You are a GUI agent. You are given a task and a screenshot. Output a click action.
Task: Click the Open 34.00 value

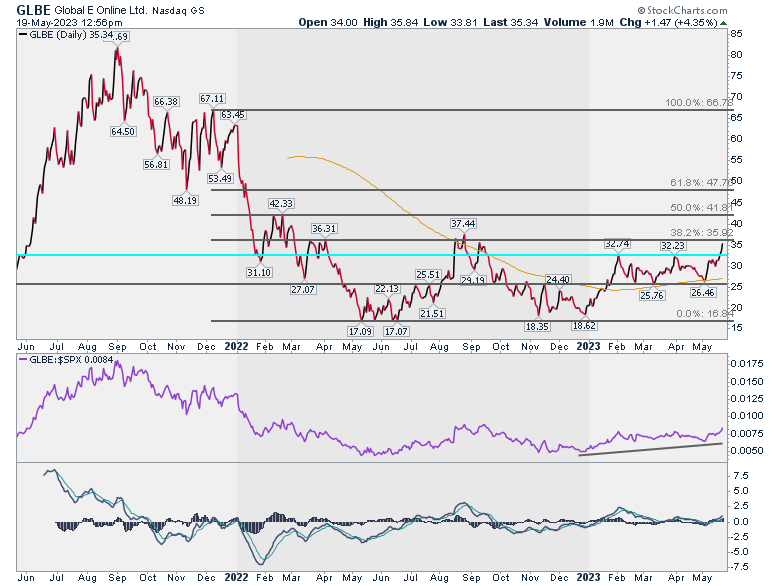(328, 22)
